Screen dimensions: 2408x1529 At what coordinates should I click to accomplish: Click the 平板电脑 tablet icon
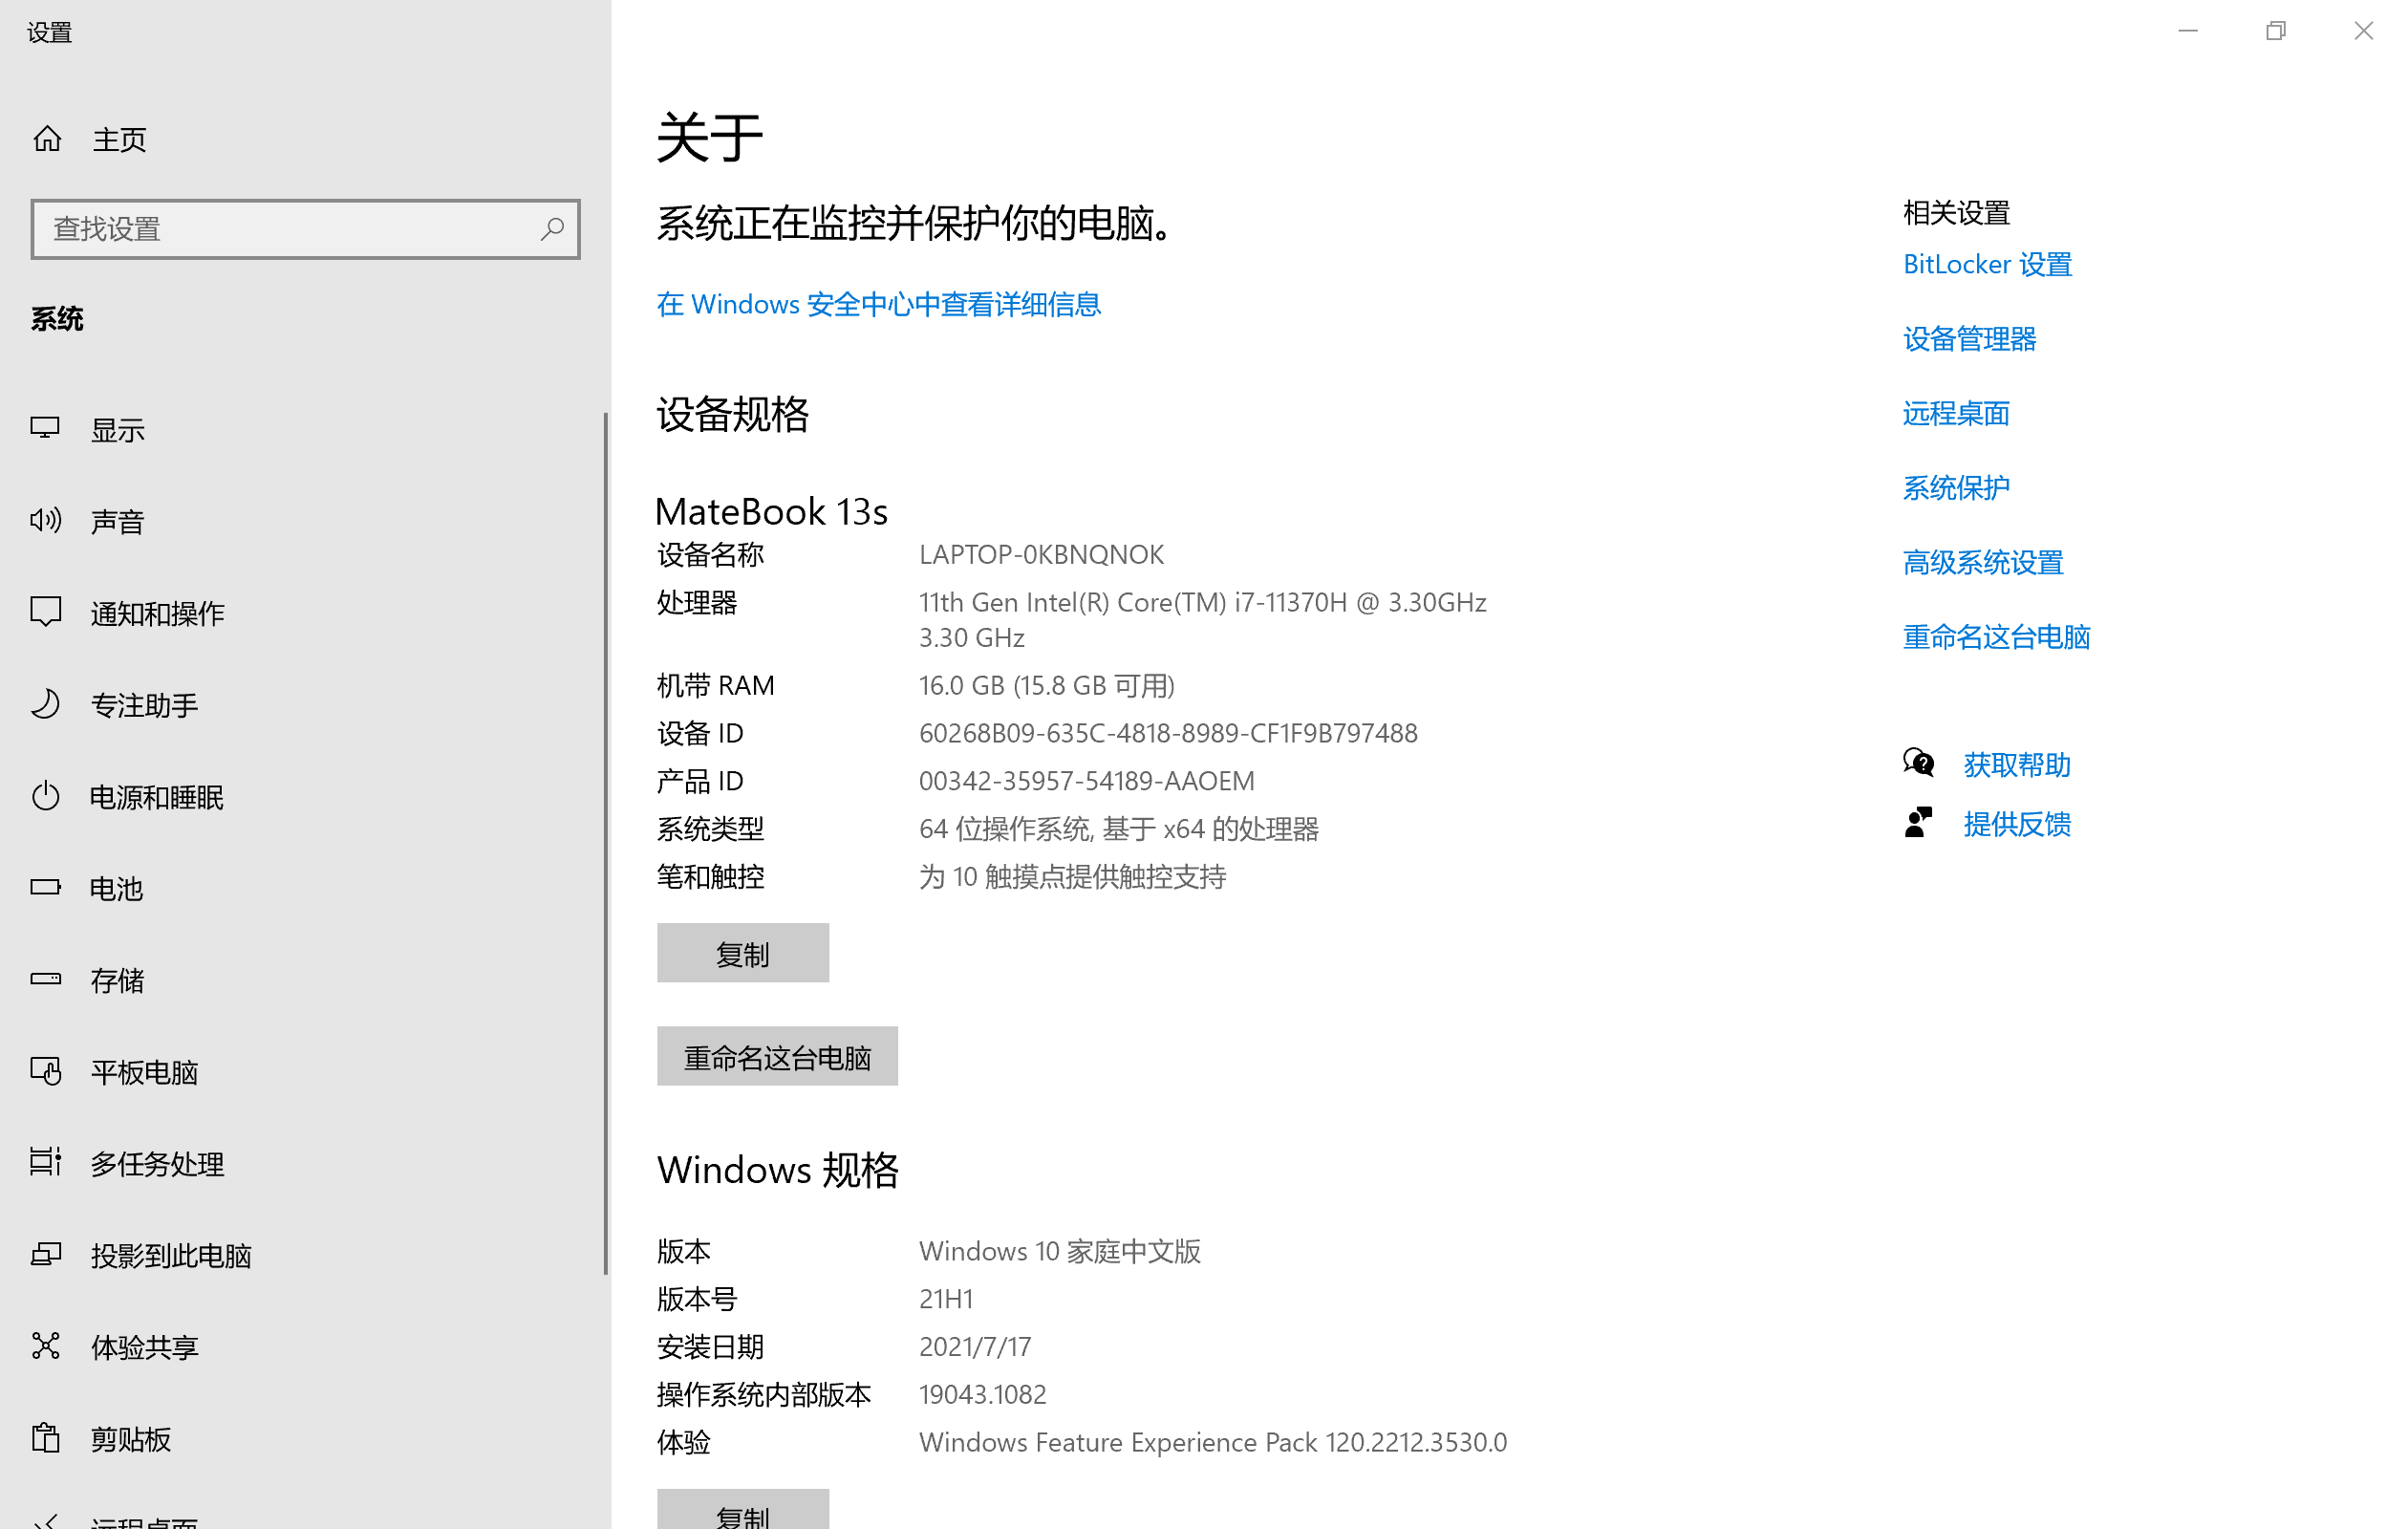[x=45, y=1071]
